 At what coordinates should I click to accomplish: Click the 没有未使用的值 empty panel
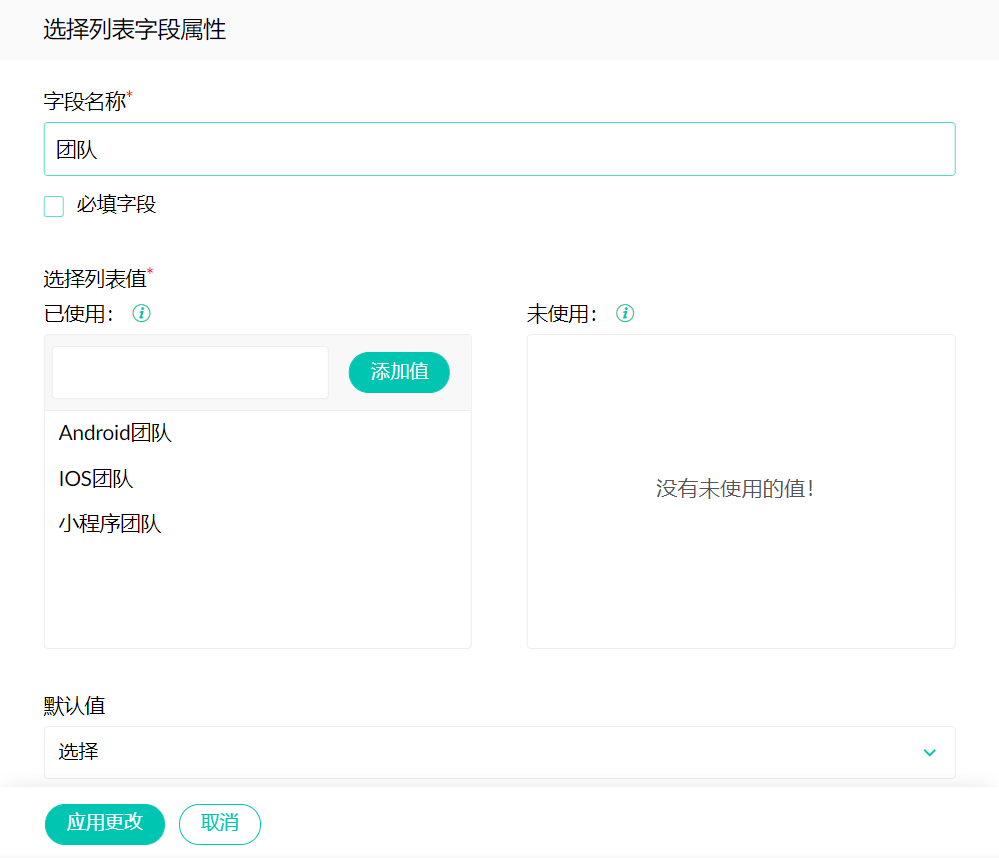pyautogui.click(x=740, y=490)
